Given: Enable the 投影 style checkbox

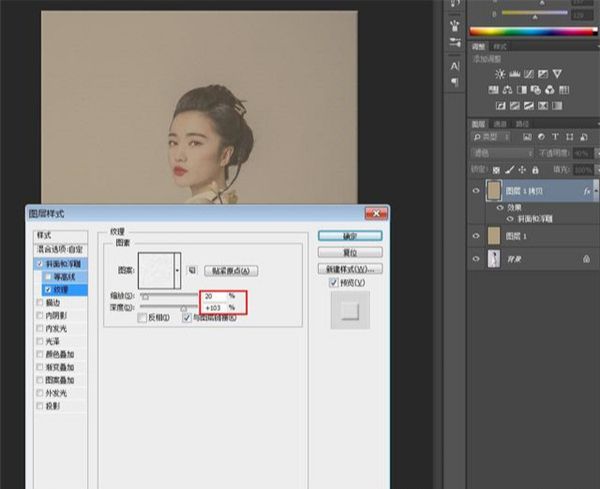Looking at the screenshot, I should click(x=39, y=406).
